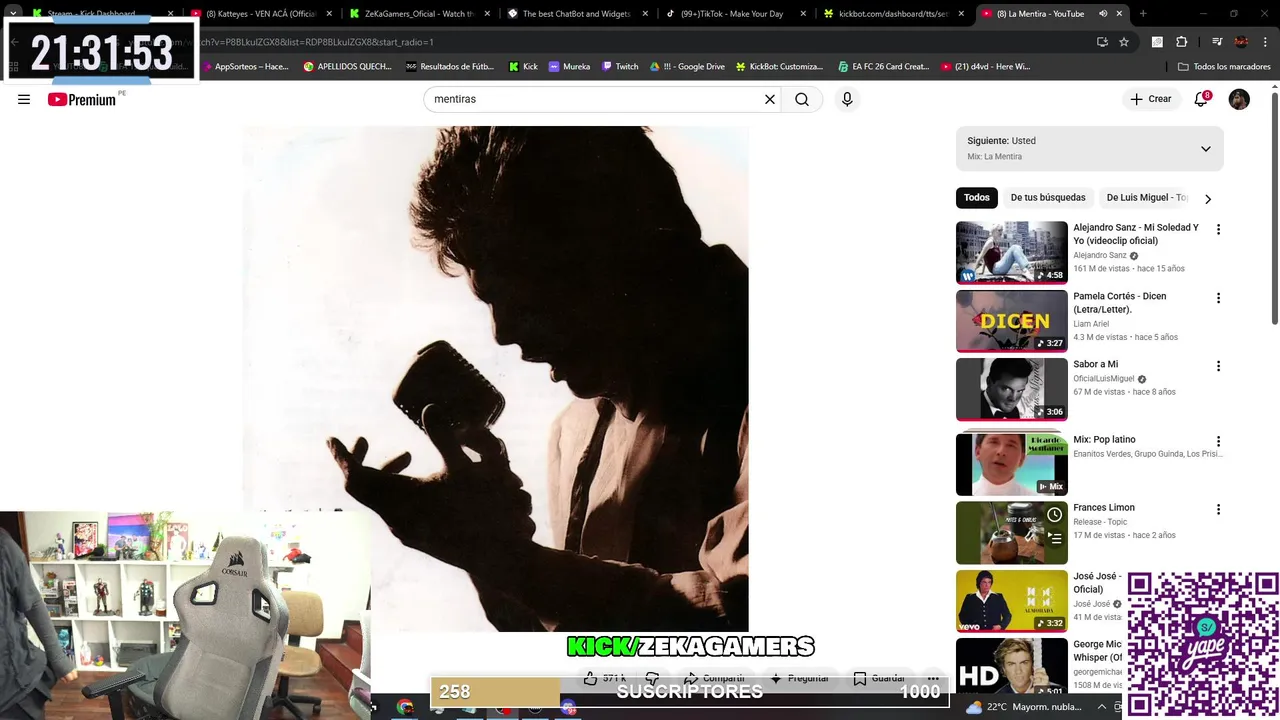
Task: Open options for Mix: Pop latino
Action: point(1218,441)
